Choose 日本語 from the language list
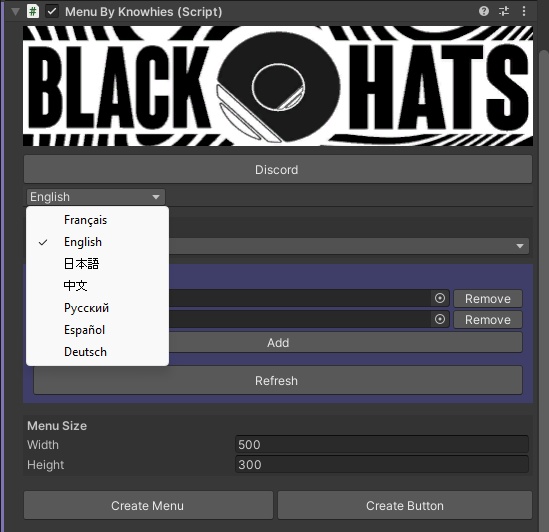 pyautogui.click(x=97, y=264)
